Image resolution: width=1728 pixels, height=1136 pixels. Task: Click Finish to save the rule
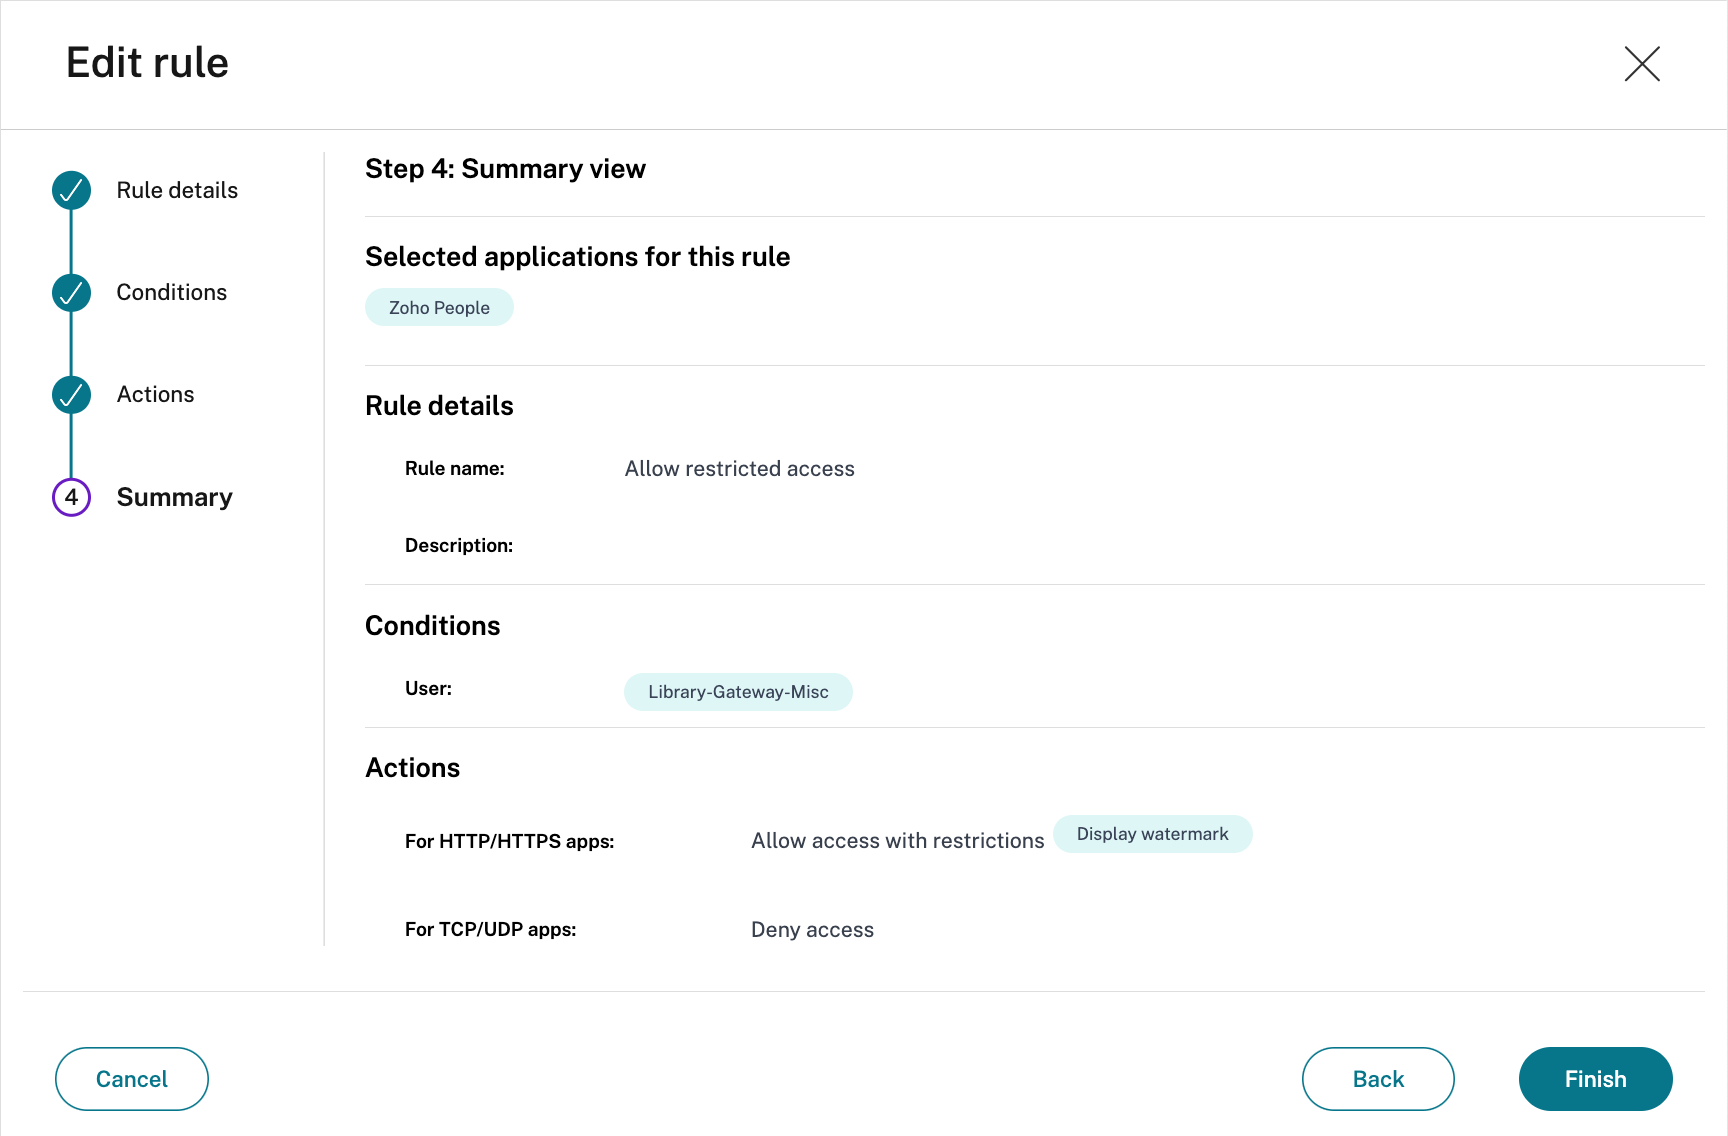(x=1595, y=1079)
